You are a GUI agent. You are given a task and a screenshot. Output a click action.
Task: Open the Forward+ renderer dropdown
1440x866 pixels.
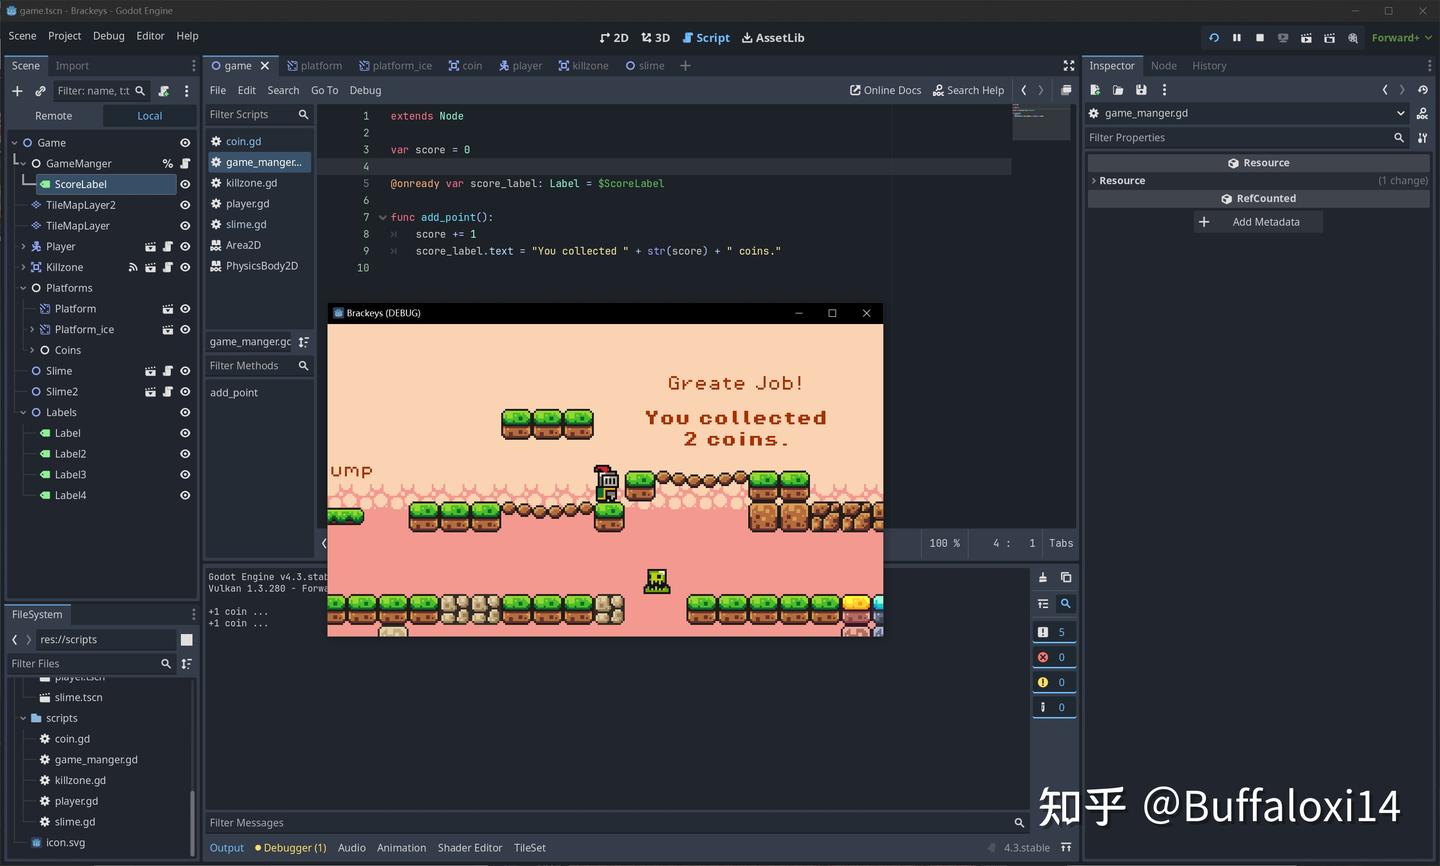(1400, 37)
